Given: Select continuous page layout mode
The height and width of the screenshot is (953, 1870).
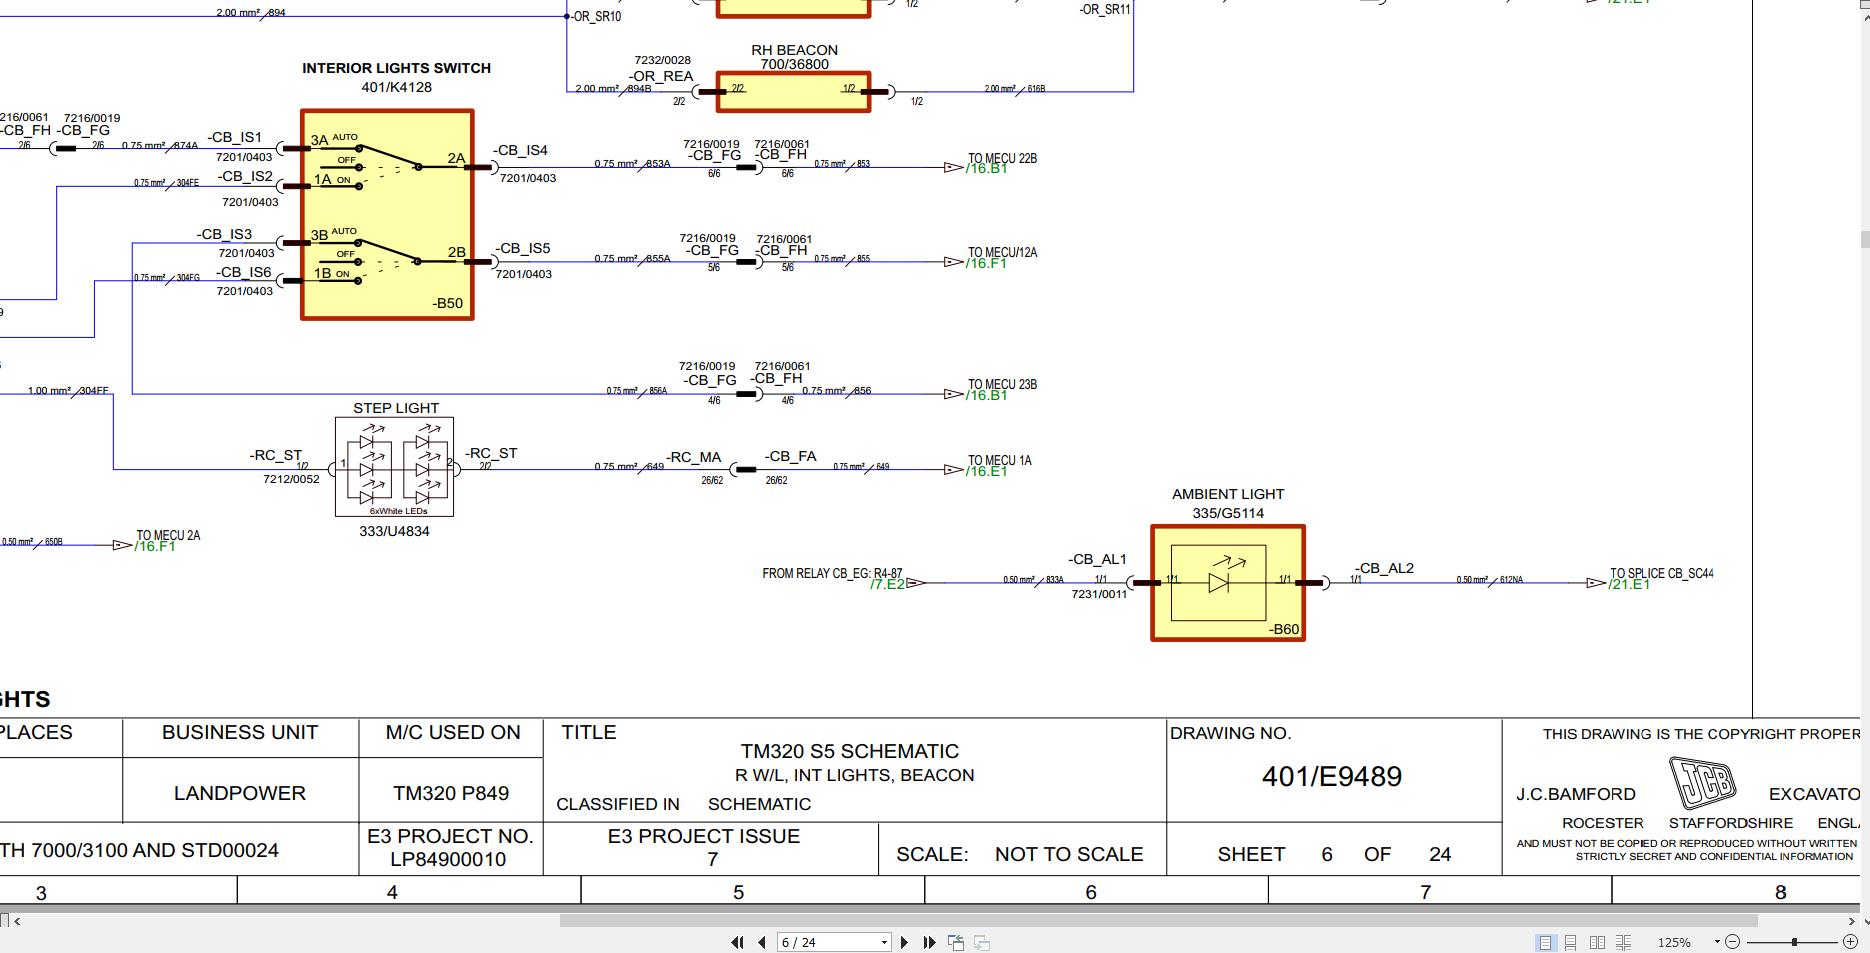Looking at the screenshot, I should tap(1571, 942).
